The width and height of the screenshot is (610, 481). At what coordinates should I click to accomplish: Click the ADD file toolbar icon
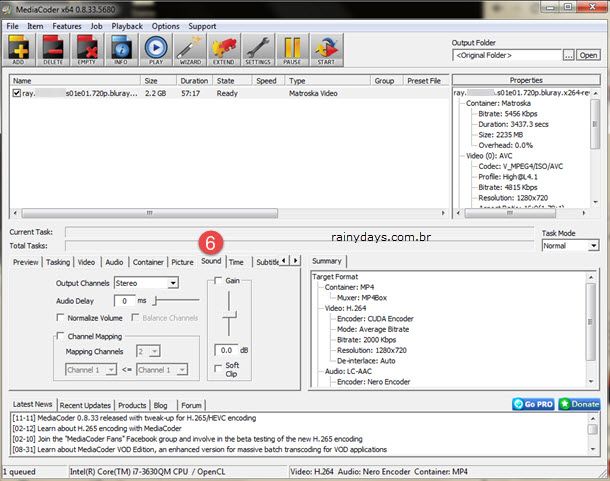(x=18, y=49)
